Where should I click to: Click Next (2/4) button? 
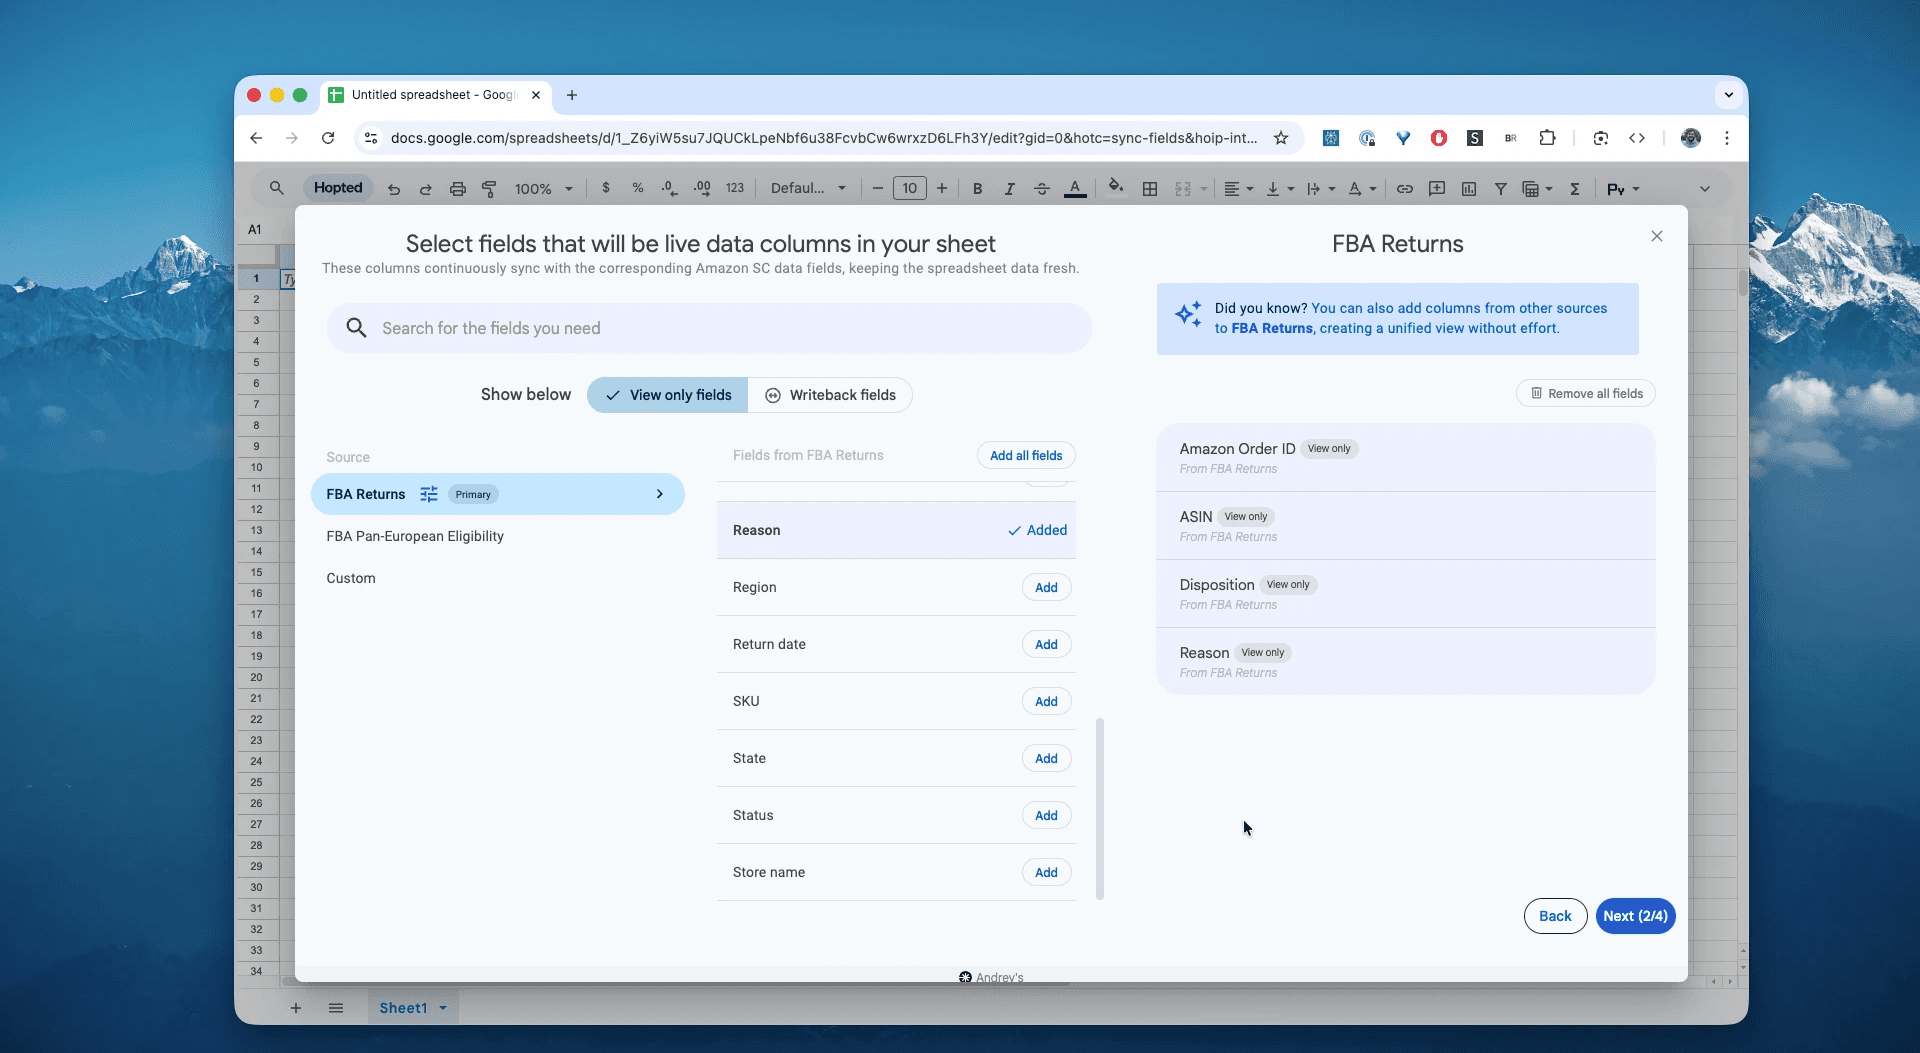[x=1635, y=916]
